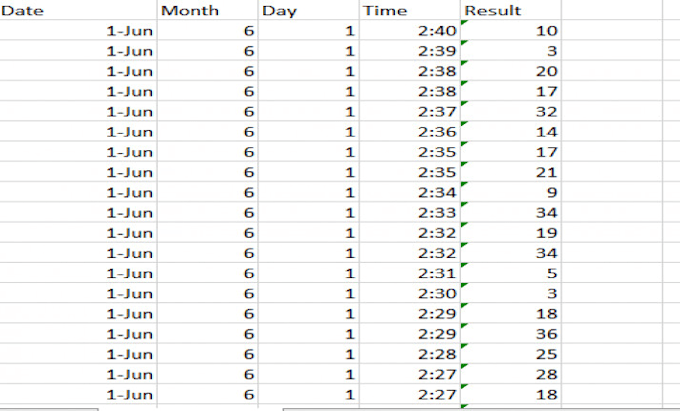This screenshot has height=411, width=680.
Task: Select the Time column header cell
Action: (409, 10)
